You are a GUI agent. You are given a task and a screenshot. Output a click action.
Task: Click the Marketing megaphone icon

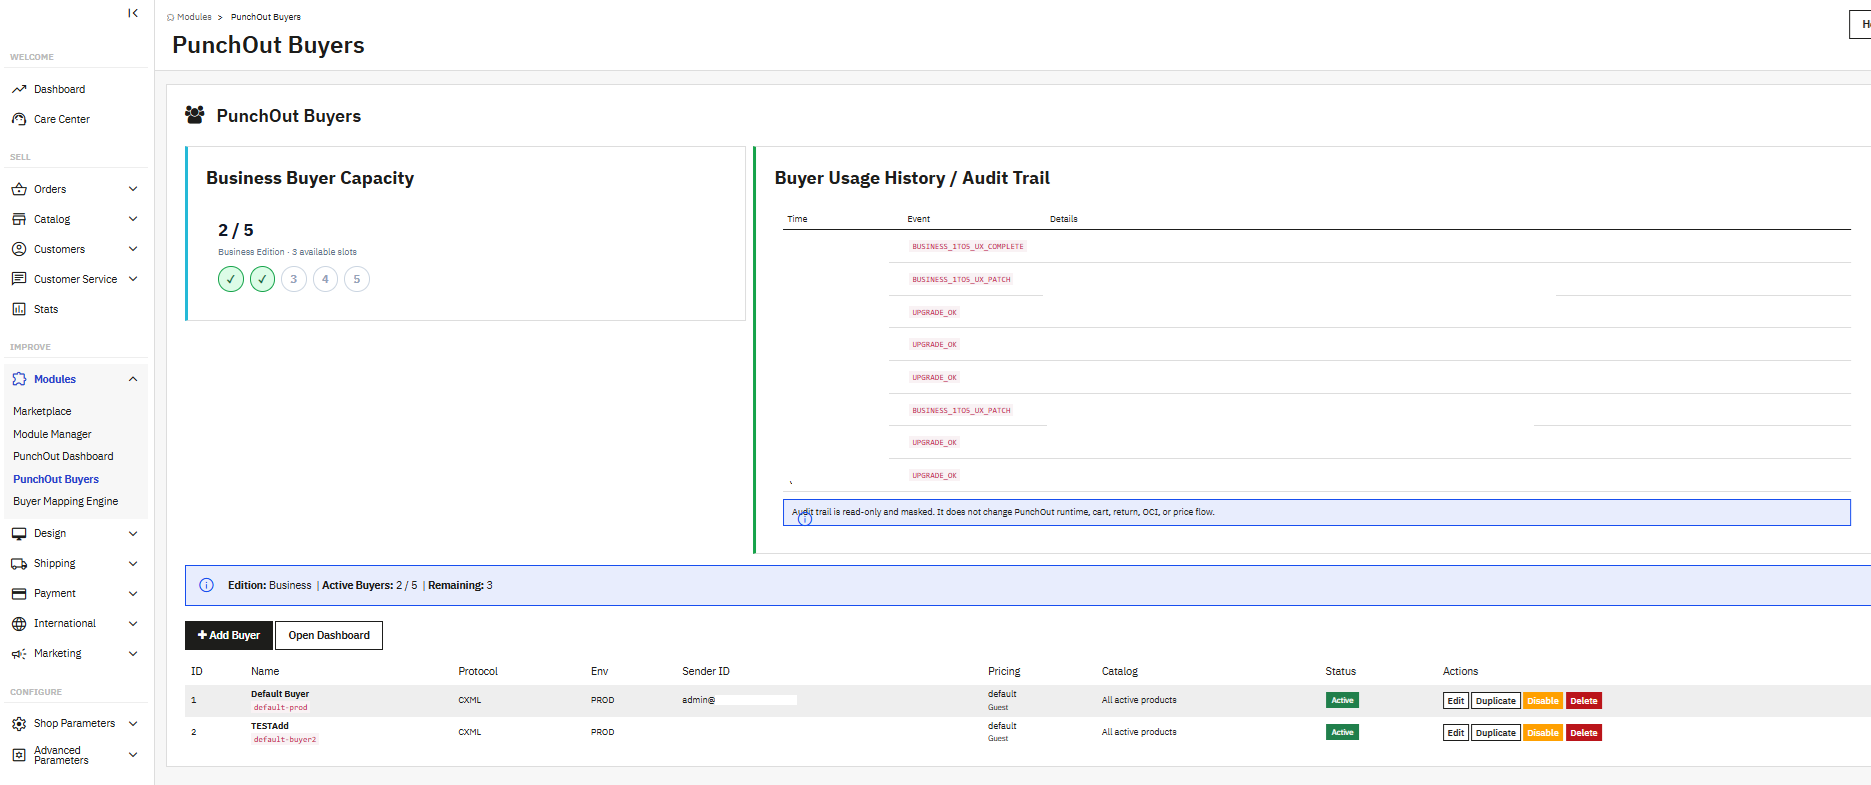19,654
